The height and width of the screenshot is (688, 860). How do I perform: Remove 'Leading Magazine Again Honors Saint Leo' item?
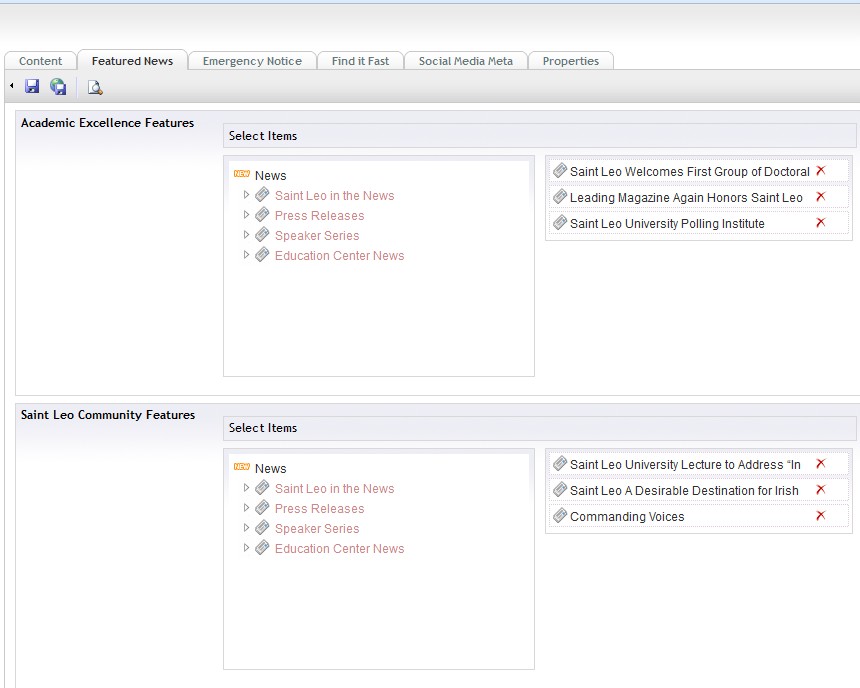tap(821, 196)
